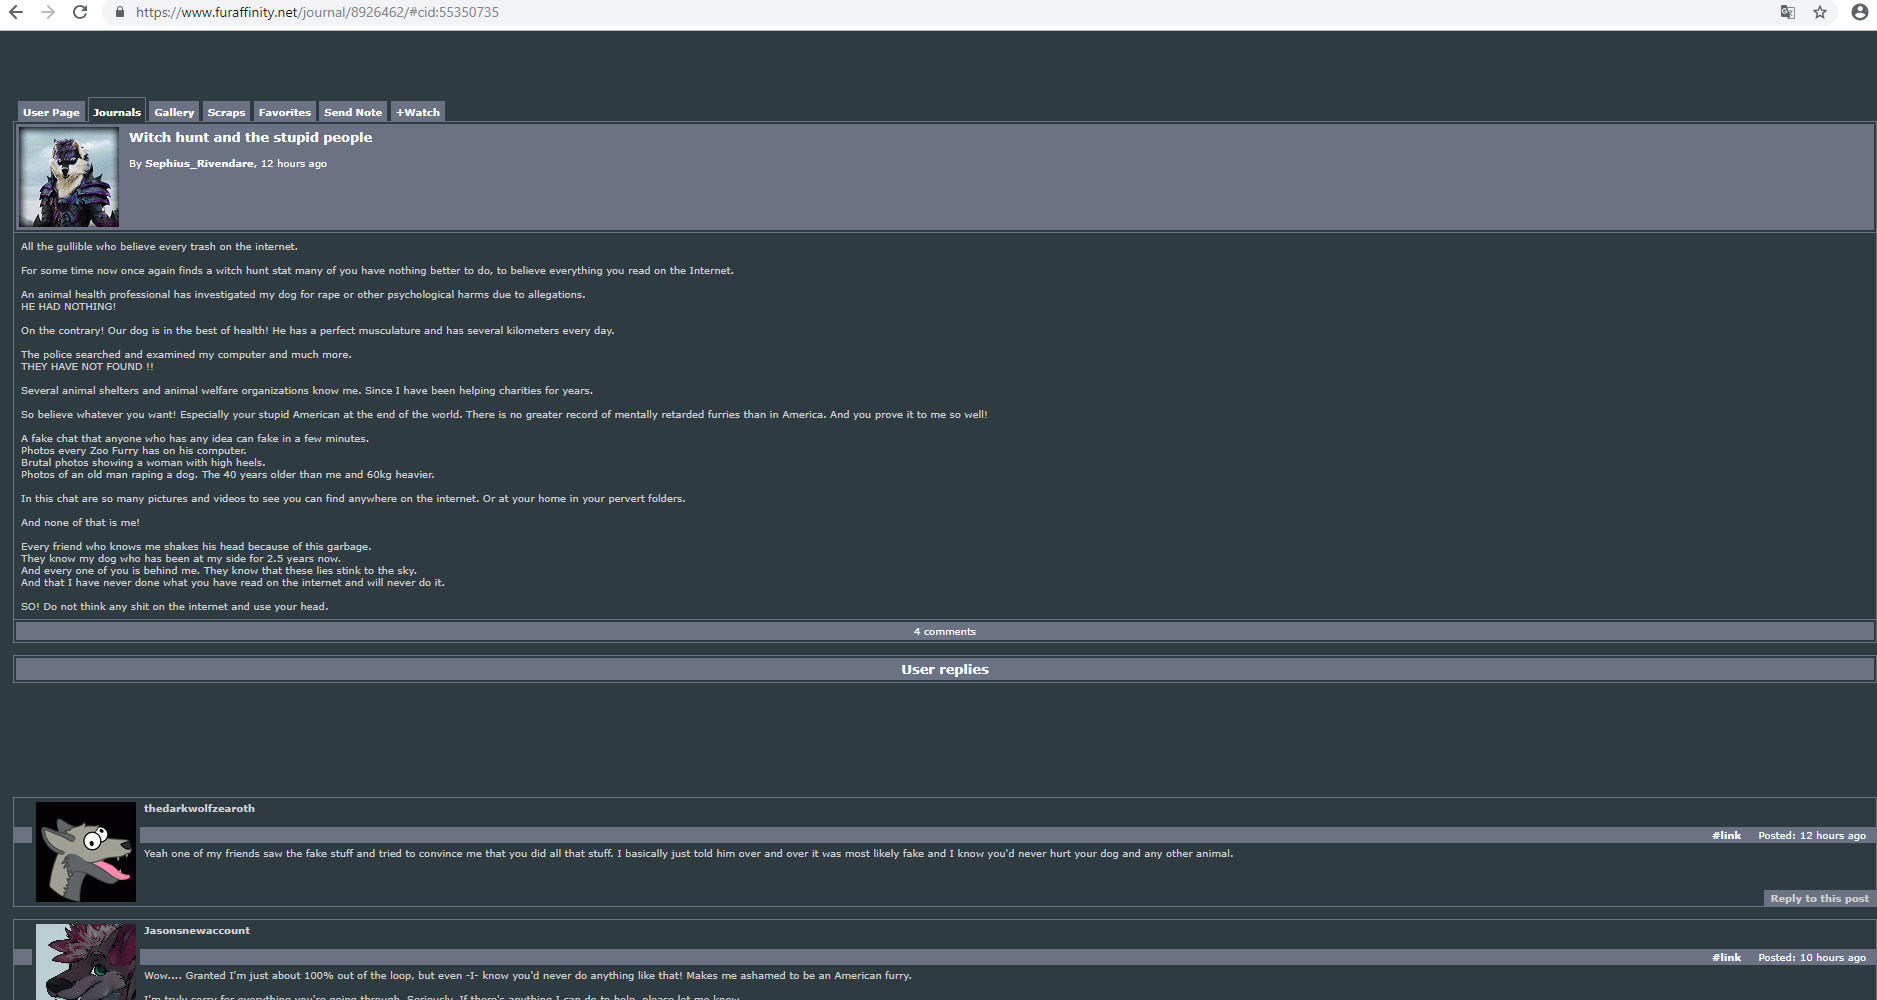View site security lock information
The width and height of the screenshot is (1877, 1000).
[x=120, y=12]
